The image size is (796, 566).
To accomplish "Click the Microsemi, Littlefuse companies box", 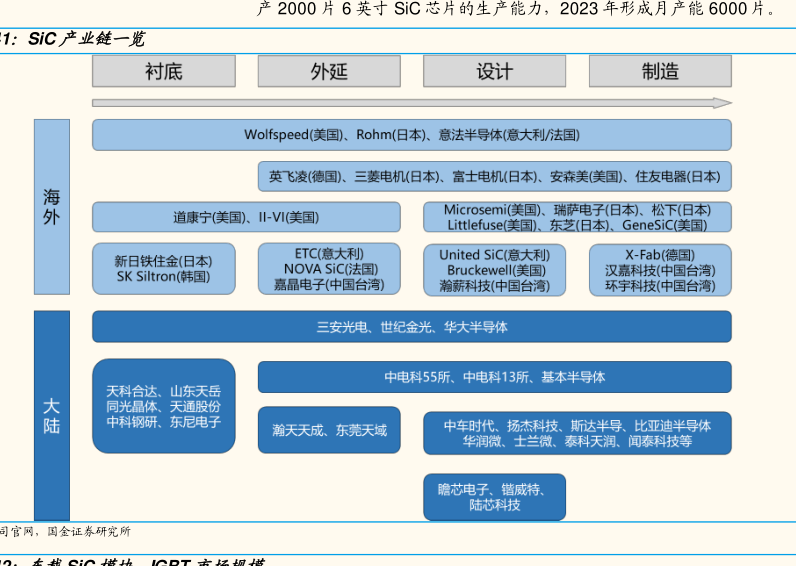I will click(577, 217).
